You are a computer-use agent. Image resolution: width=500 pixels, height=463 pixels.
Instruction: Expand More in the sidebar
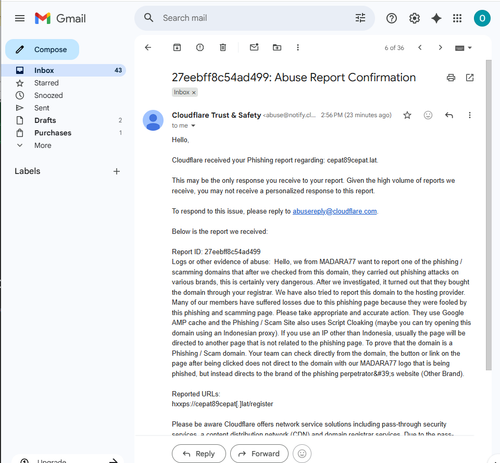click(43, 145)
